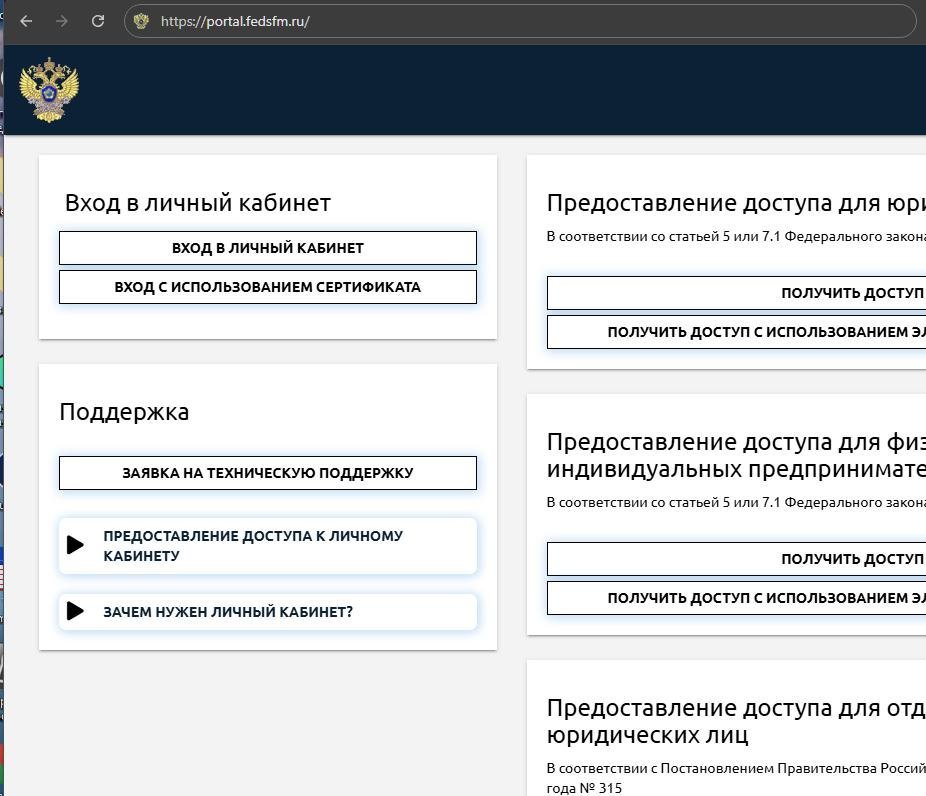Click the double-headed eagle logo in the header
This screenshot has width=926, height=796.
tap(48, 90)
